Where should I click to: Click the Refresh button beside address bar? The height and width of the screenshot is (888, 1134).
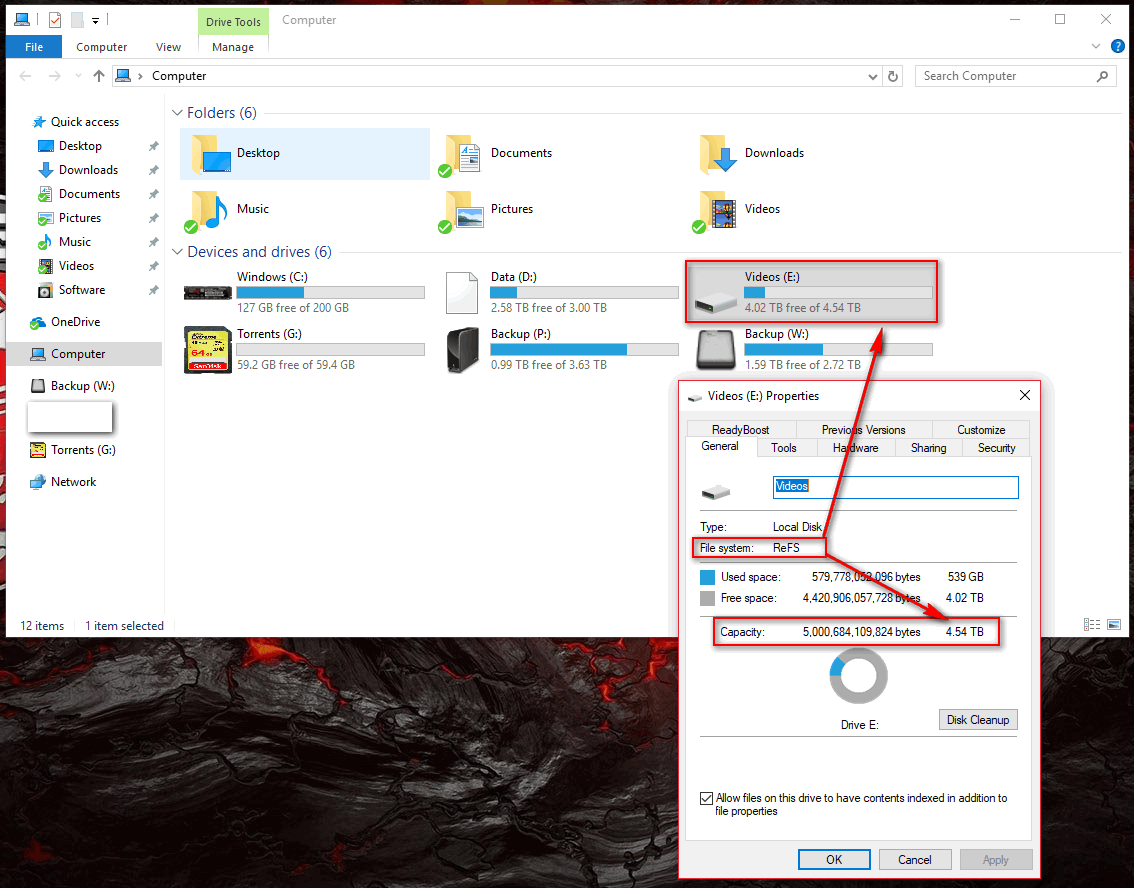[893, 76]
